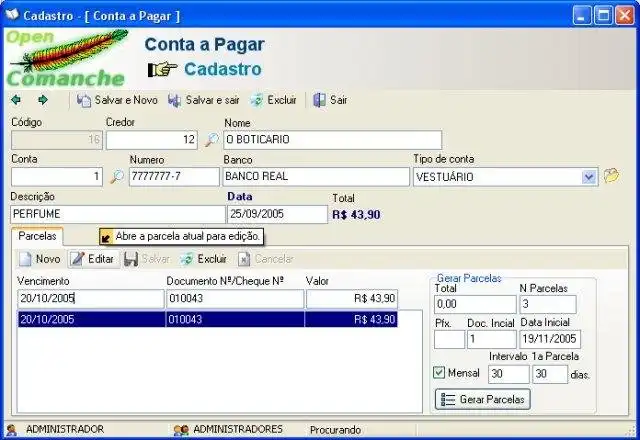640x440 pixels.
Task: Click the Data field 25/09/2005
Action: click(x=277, y=214)
